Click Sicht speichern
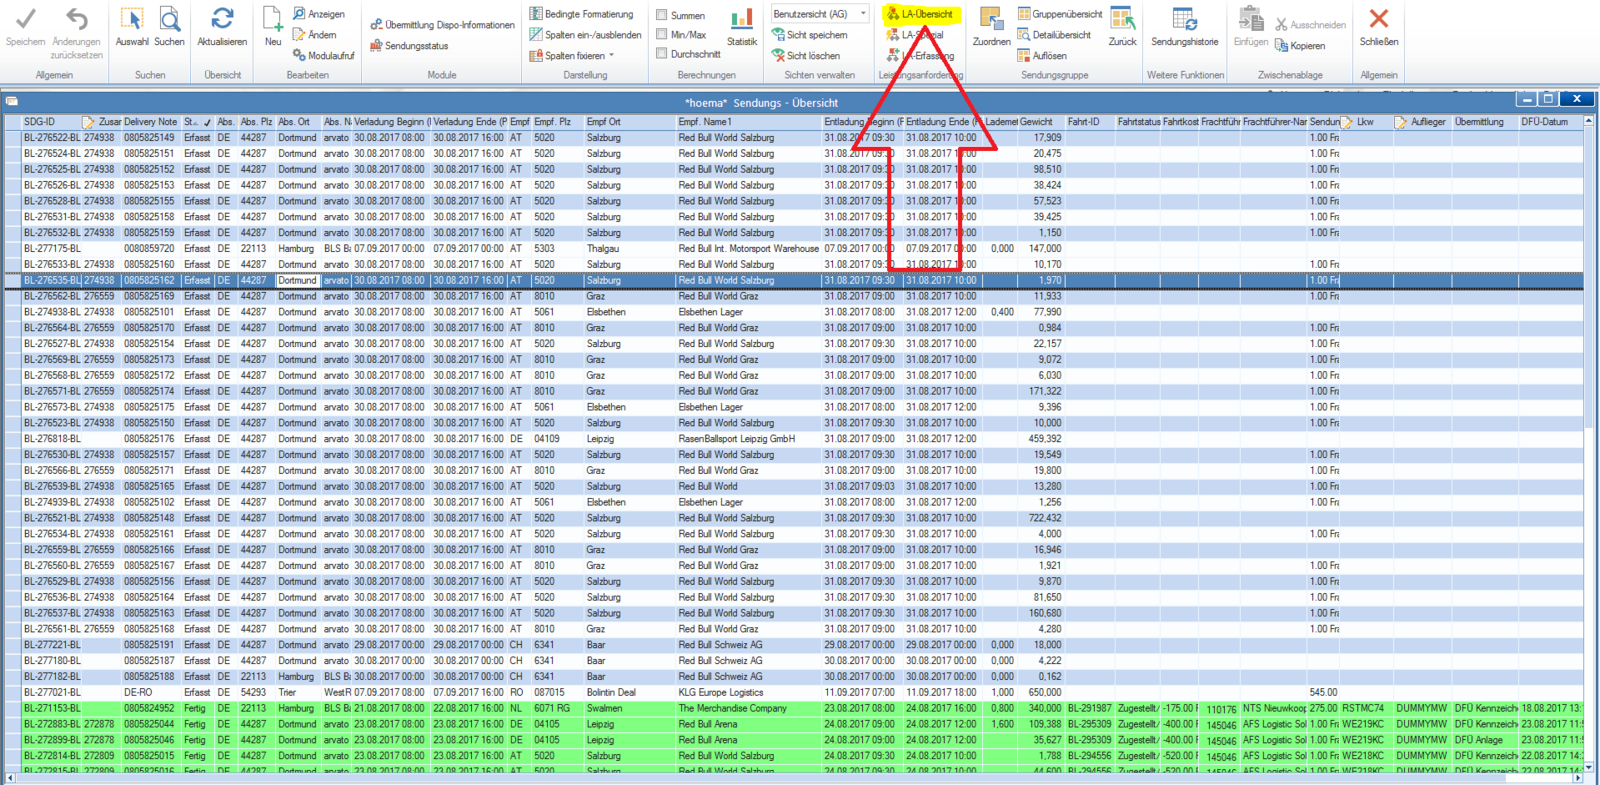Screen dimensions: 1600x785 [806, 35]
